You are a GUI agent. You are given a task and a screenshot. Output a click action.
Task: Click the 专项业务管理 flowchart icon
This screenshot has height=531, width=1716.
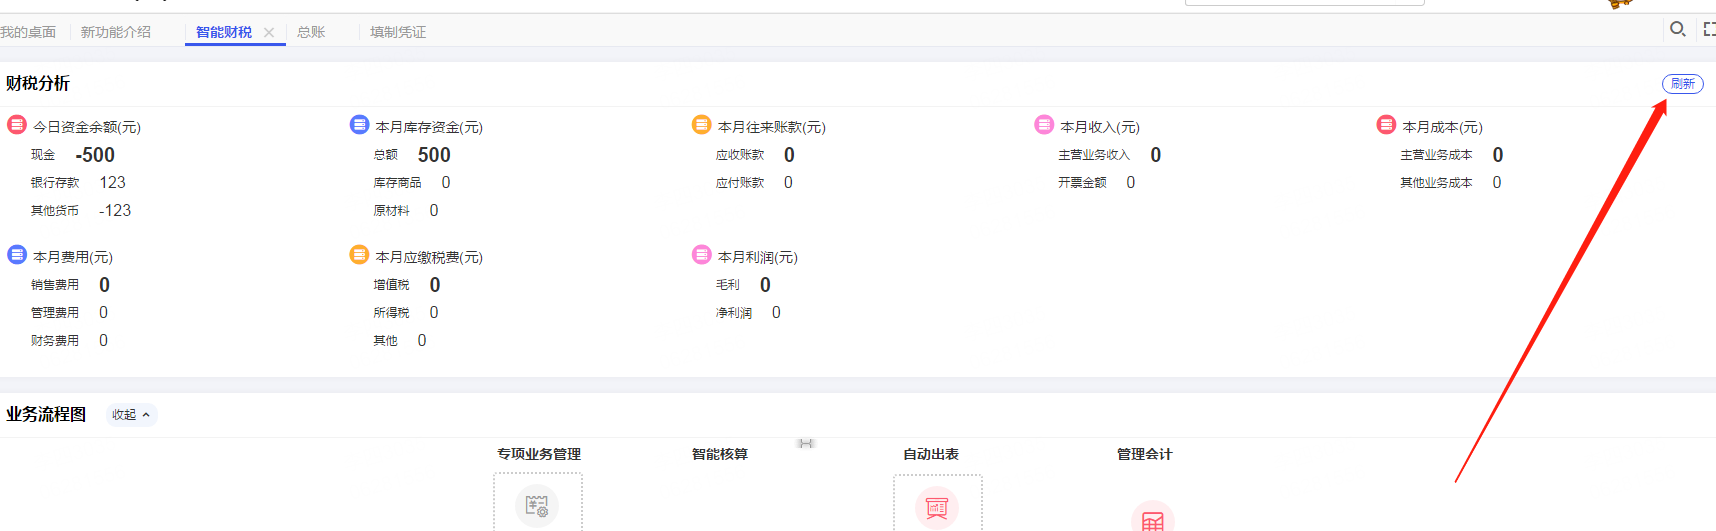pyautogui.click(x=538, y=506)
